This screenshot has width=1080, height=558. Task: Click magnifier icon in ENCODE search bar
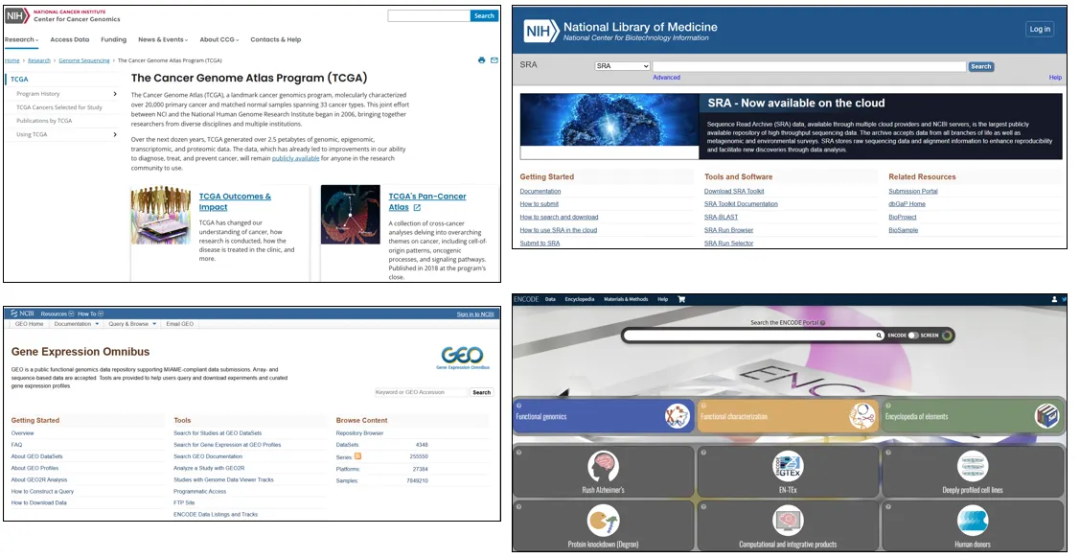coord(879,335)
